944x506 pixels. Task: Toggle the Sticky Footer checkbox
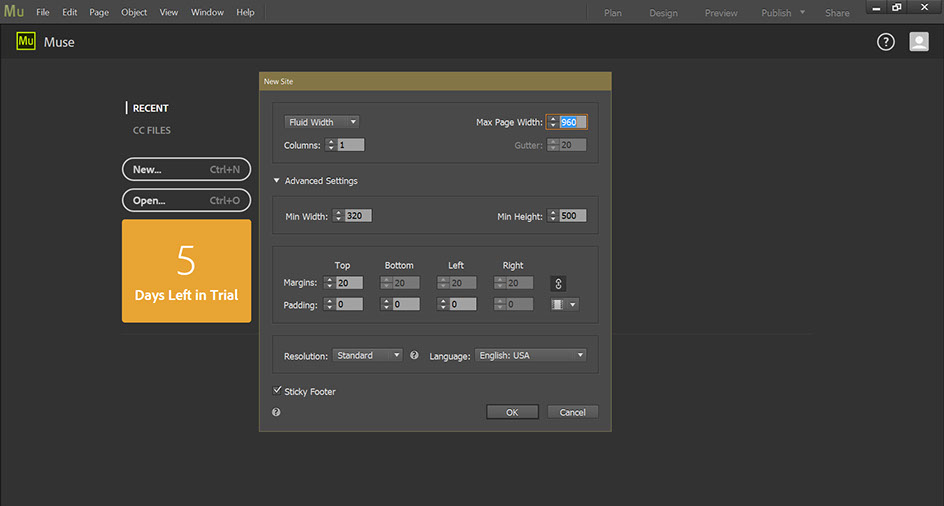pos(277,390)
